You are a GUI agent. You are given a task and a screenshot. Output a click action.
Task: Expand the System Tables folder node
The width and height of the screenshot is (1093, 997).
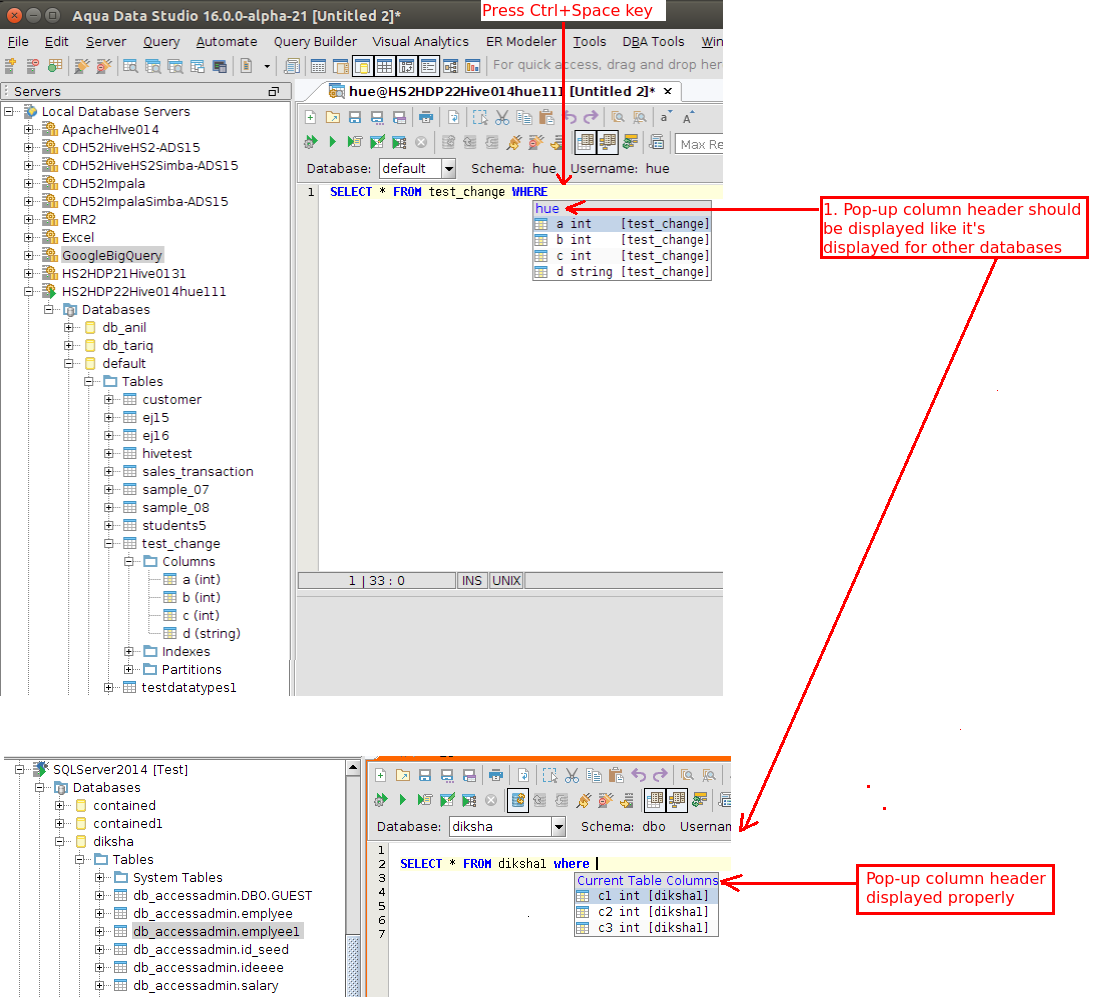[100, 877]
